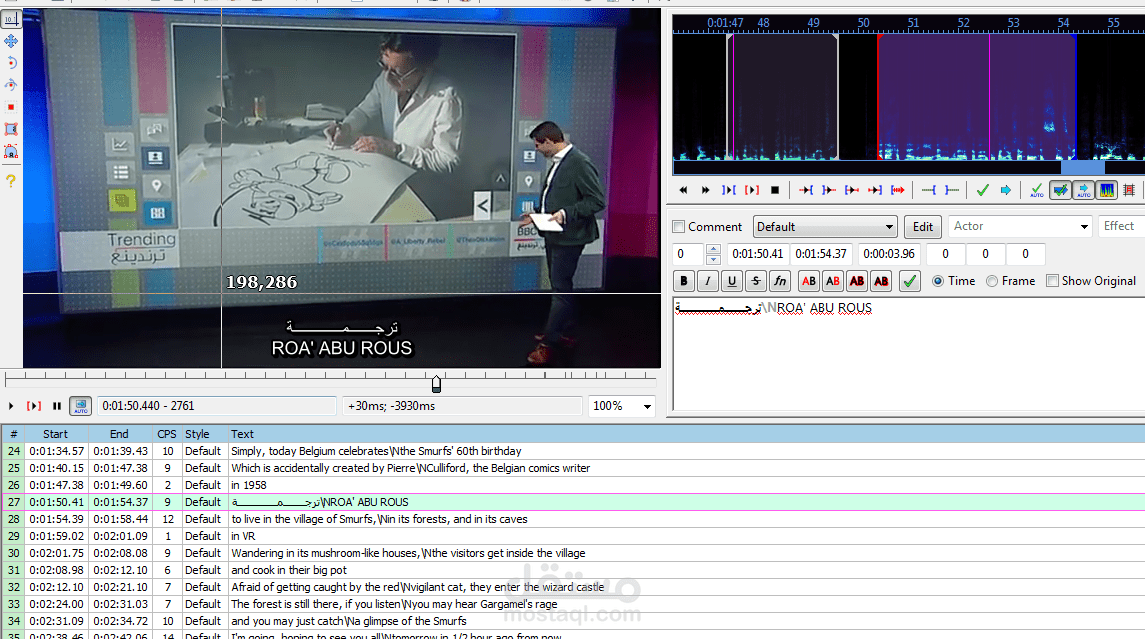Click the Text column header

(x=242, y=434)
